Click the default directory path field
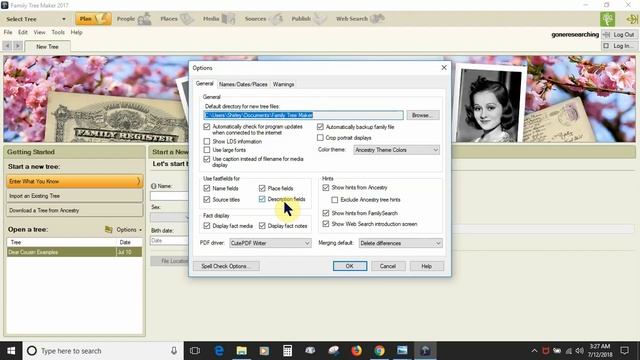 click(x=303, y=115)
